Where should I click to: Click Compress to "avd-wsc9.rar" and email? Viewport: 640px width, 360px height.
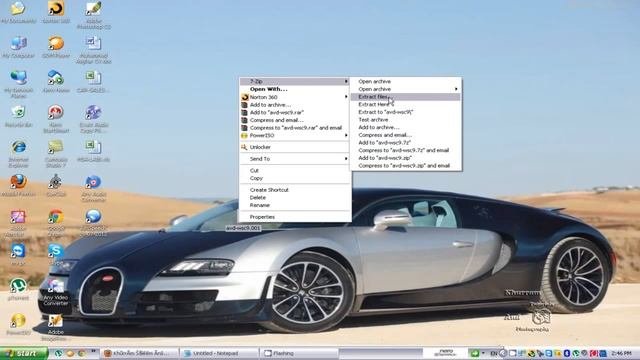point(295,128)
